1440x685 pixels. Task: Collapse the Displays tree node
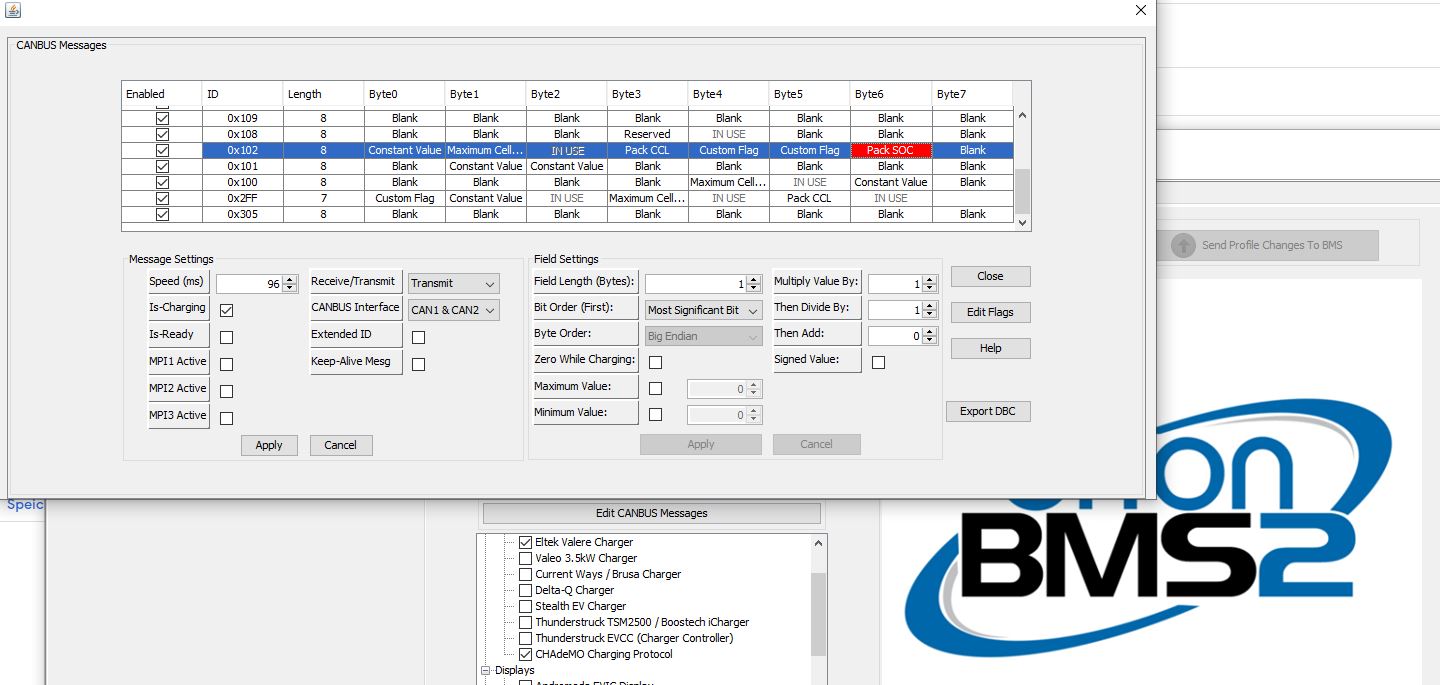coord(487,670)
